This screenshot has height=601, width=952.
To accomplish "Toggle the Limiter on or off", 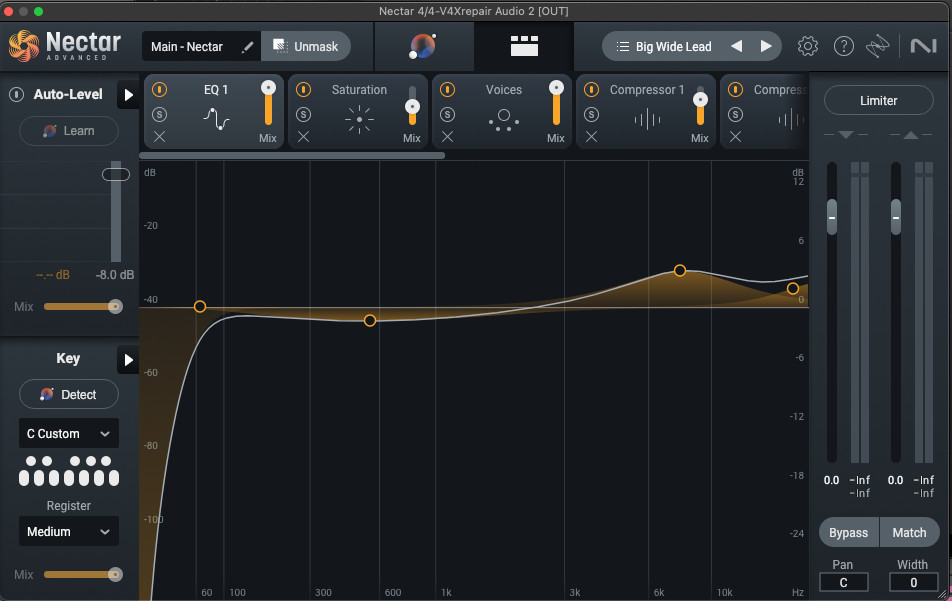I will 878,100.
